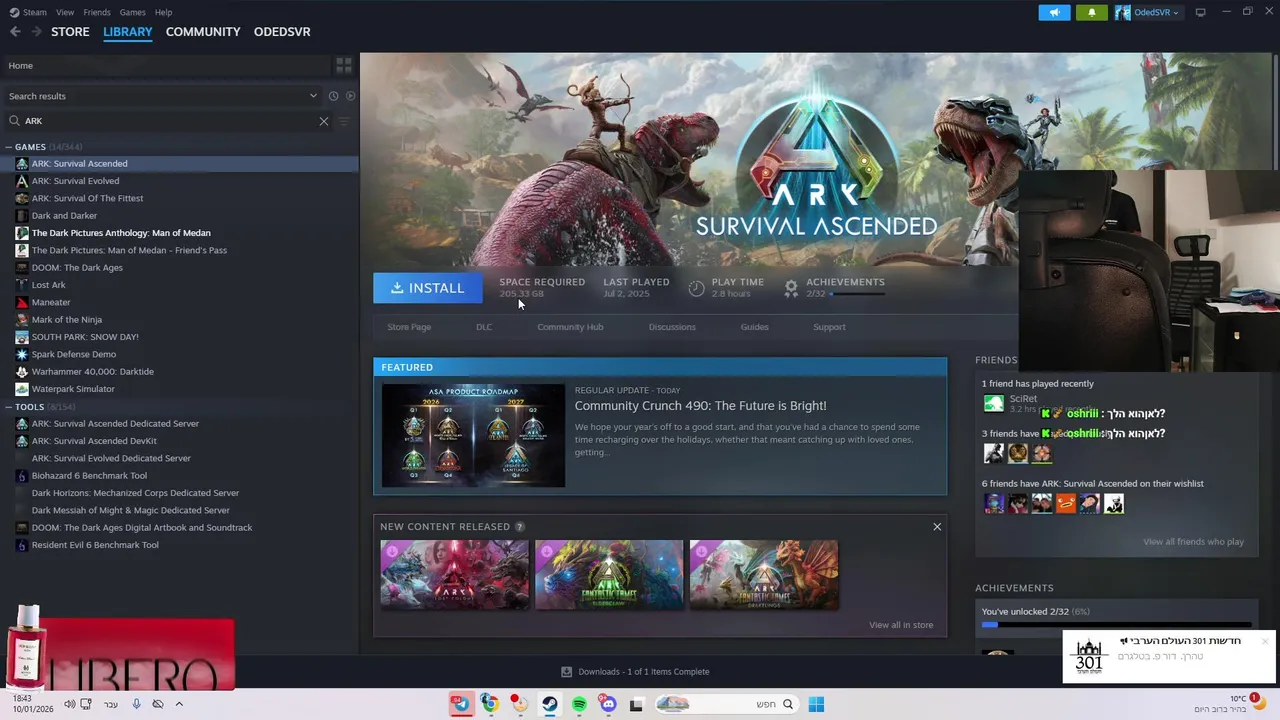The width and height of the screenshot is (1280, 720).
Task: Open the Support link
Action: [829, 327]
